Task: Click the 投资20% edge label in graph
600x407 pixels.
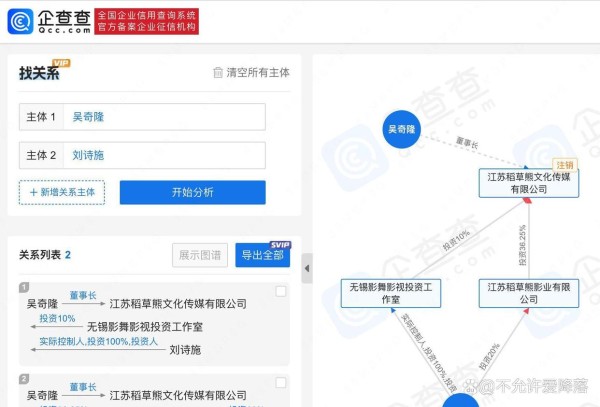Action: click(x=489, y=357)
